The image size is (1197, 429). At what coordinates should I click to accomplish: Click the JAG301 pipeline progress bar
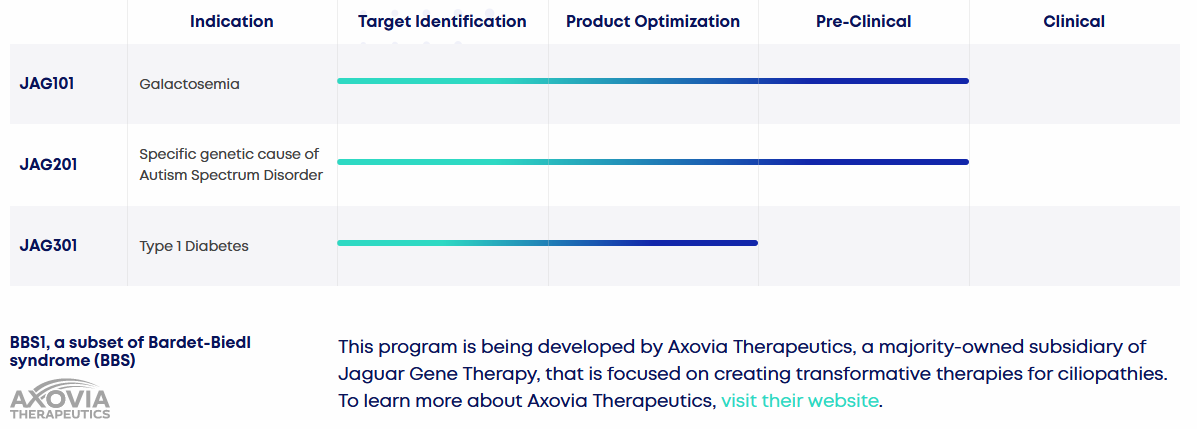[x=547, y=242]
